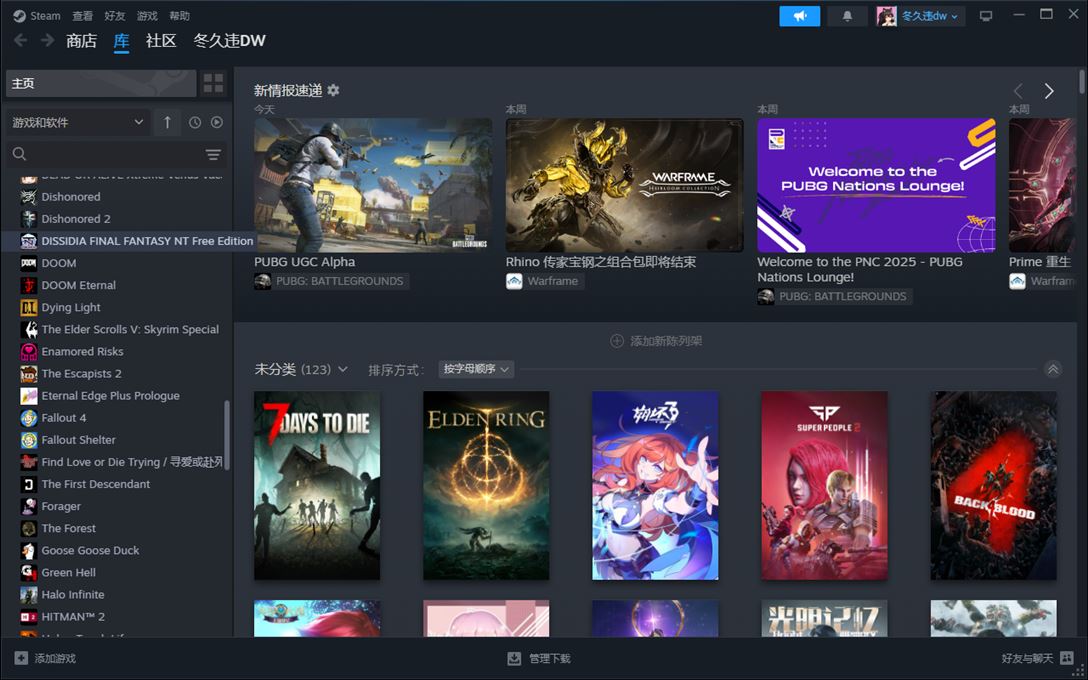Click the PUBG: BATTLEGROUNDS tag under UGC Alpha
Screen dimensions: 1088x680
[332, 282]
